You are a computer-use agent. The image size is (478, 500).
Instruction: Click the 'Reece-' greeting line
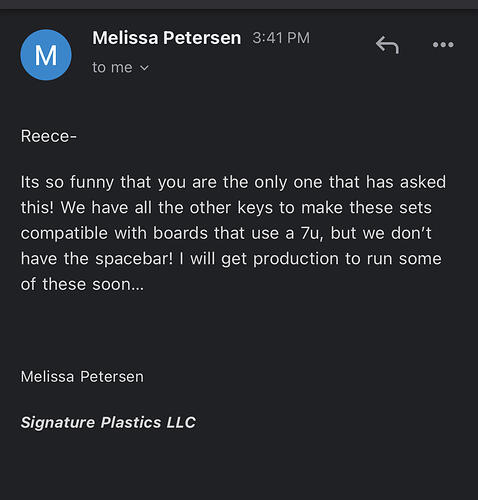tap(49, 136)
